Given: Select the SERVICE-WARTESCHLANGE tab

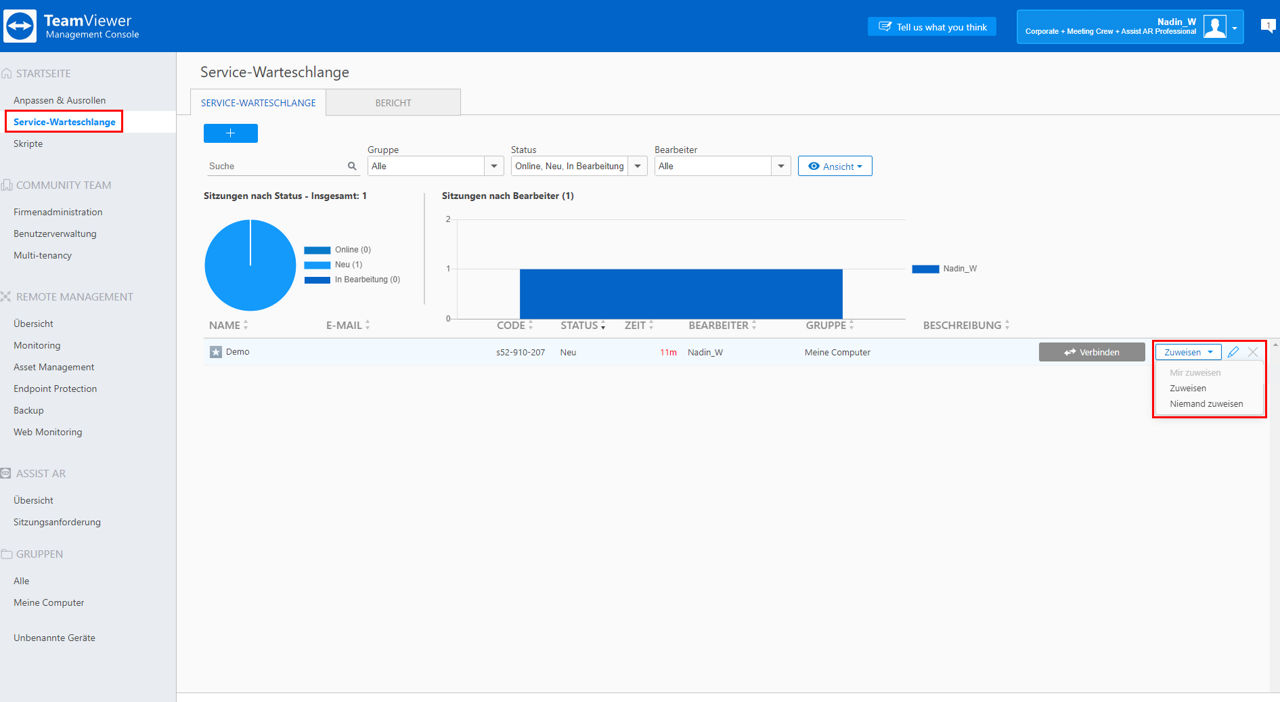Looking at the screenshot, I should (258, 102).
